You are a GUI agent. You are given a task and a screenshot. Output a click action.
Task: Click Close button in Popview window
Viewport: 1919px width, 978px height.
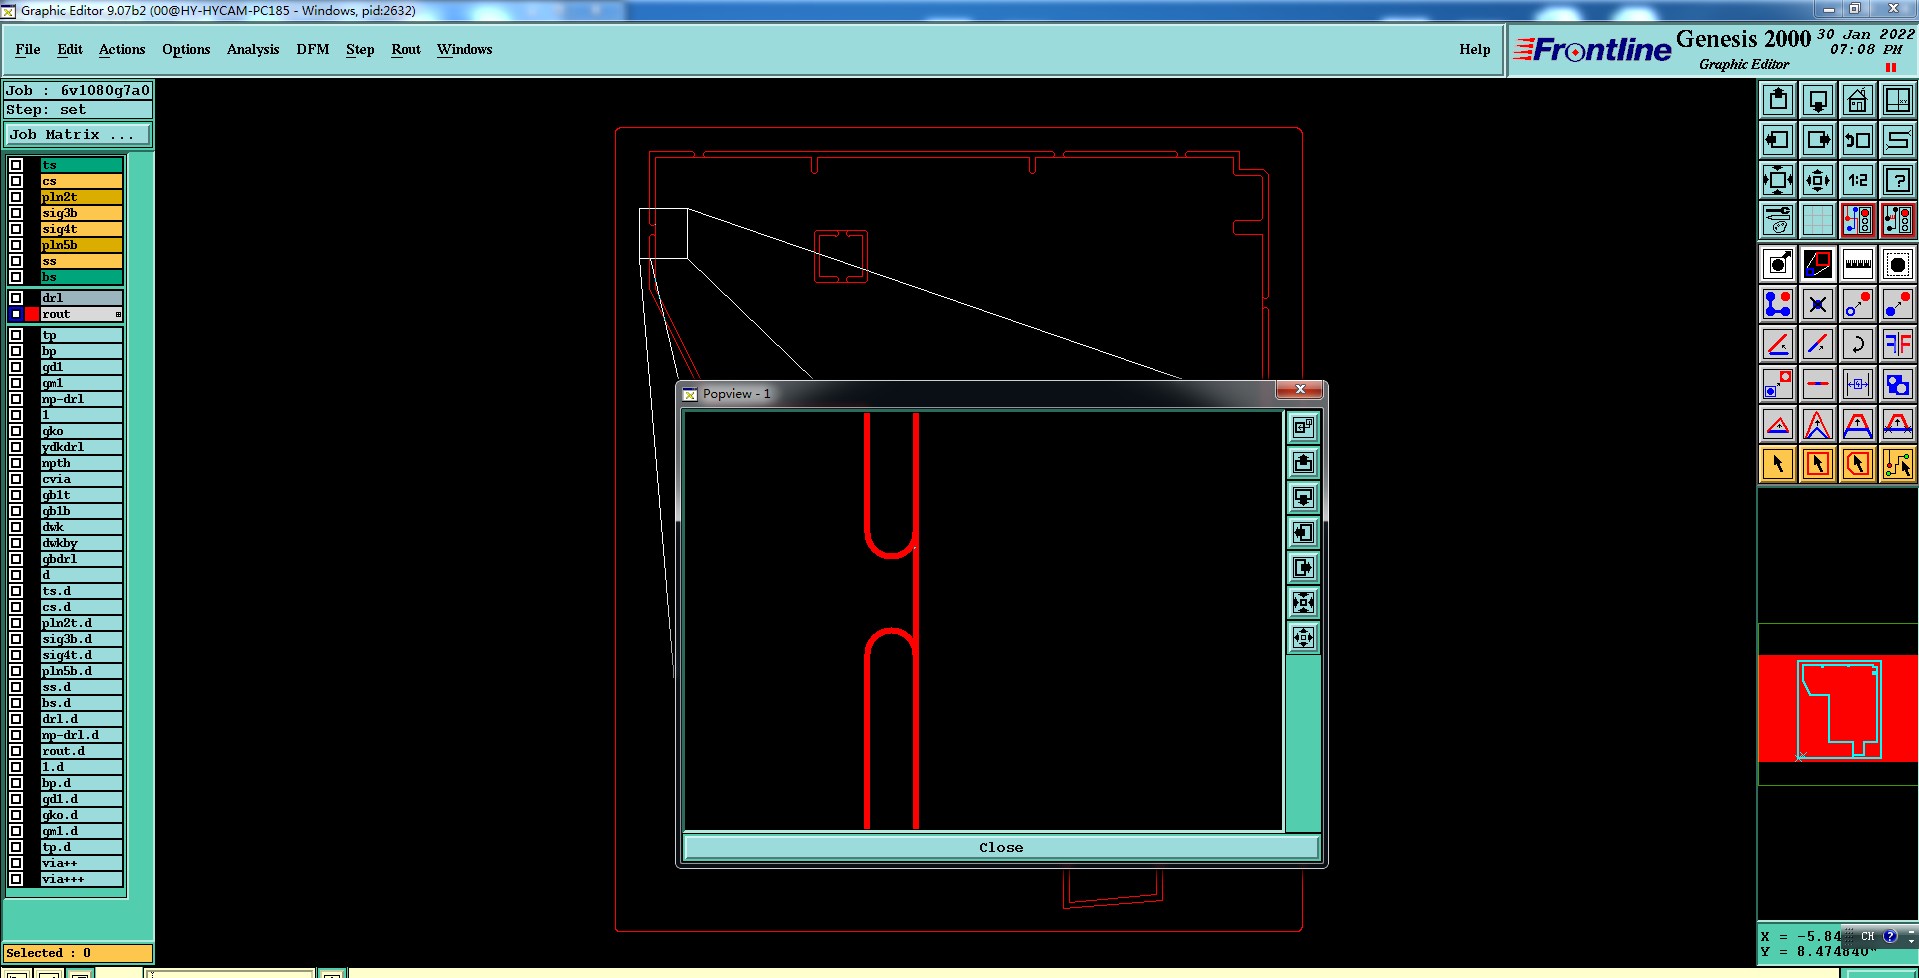1001,847
